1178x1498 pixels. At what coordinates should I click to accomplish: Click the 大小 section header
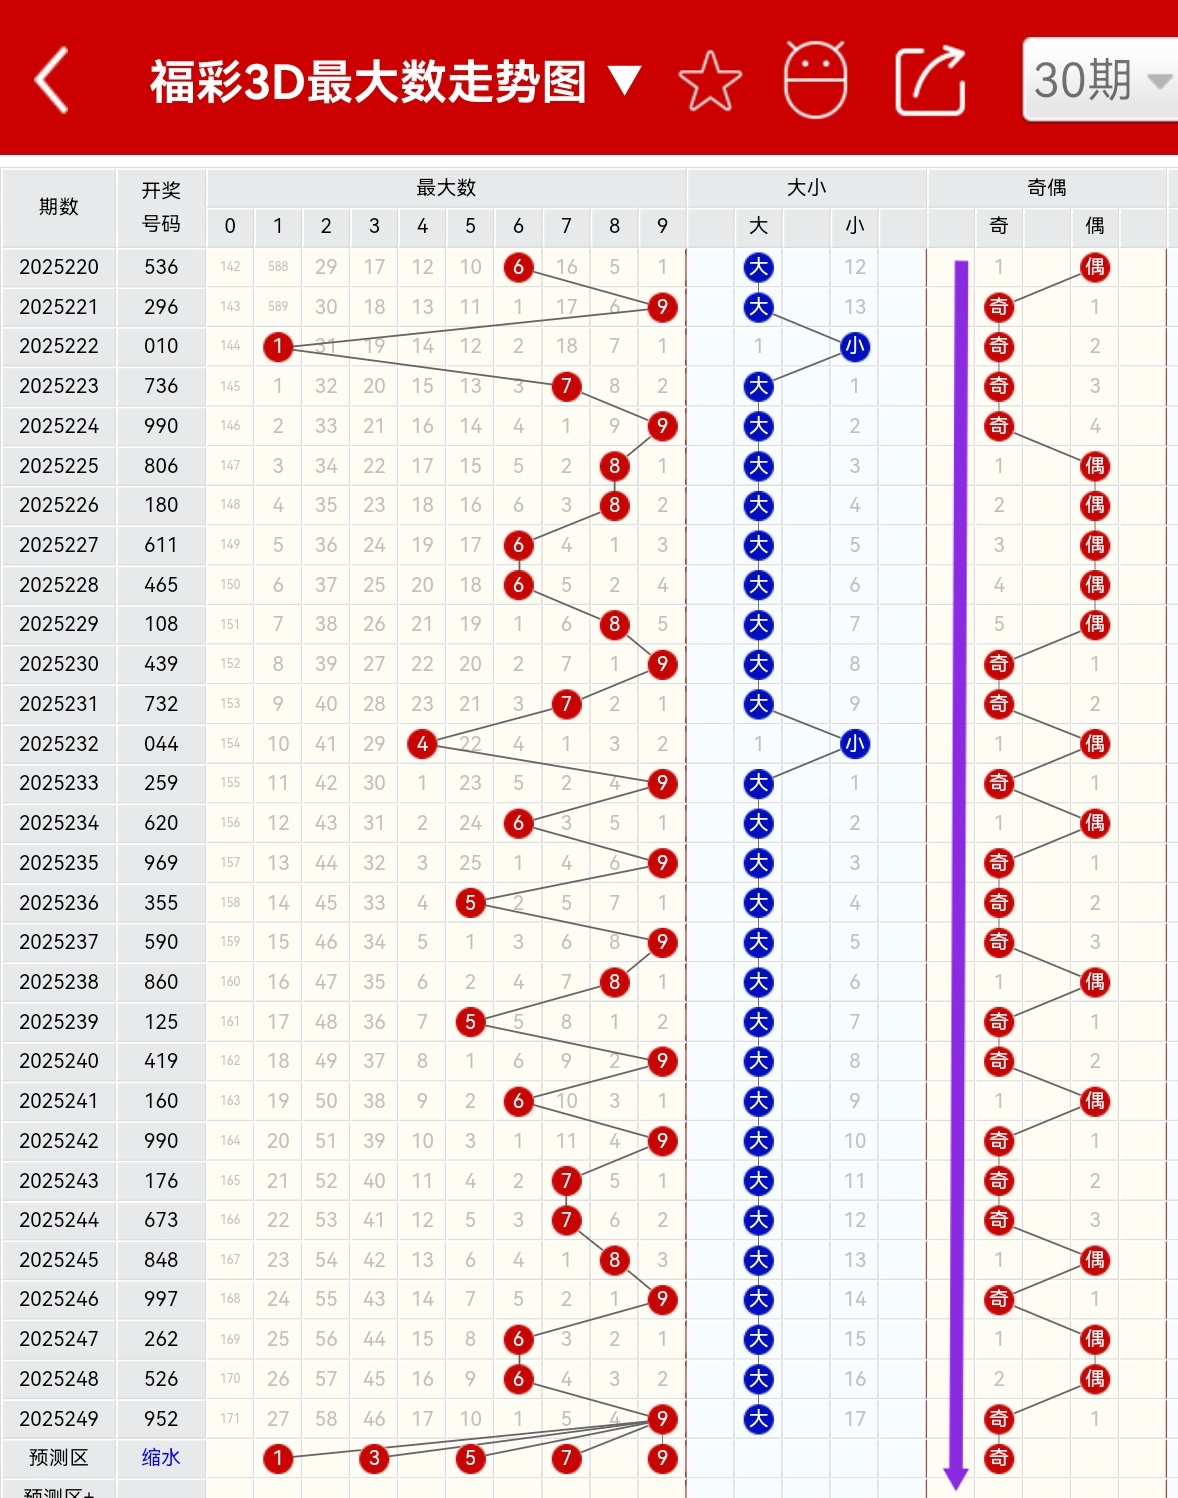pos(807,187)
